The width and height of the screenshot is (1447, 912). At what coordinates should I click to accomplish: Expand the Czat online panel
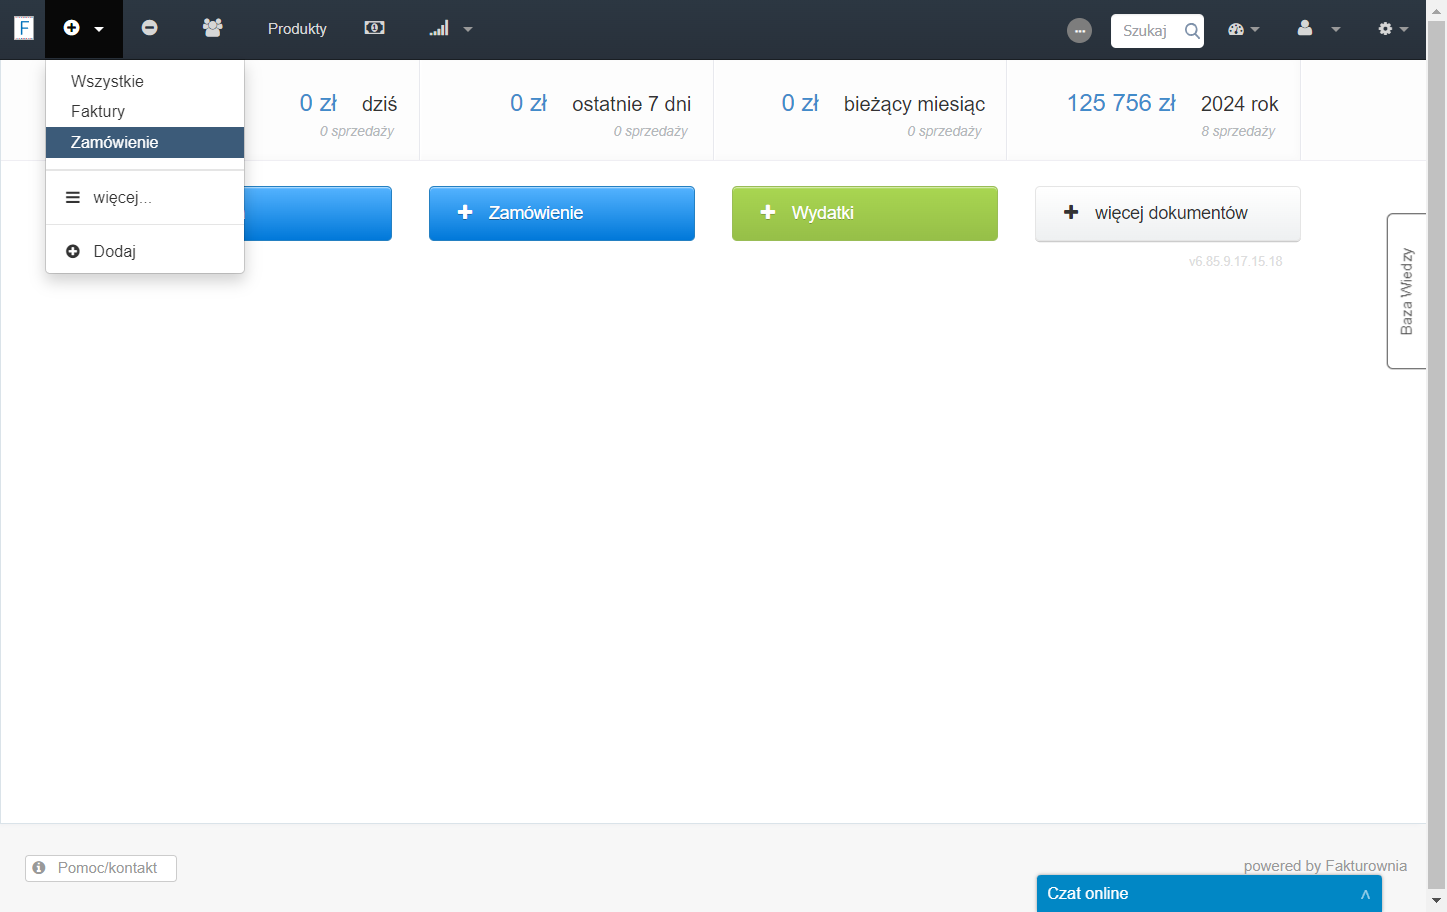[1209, 893]
